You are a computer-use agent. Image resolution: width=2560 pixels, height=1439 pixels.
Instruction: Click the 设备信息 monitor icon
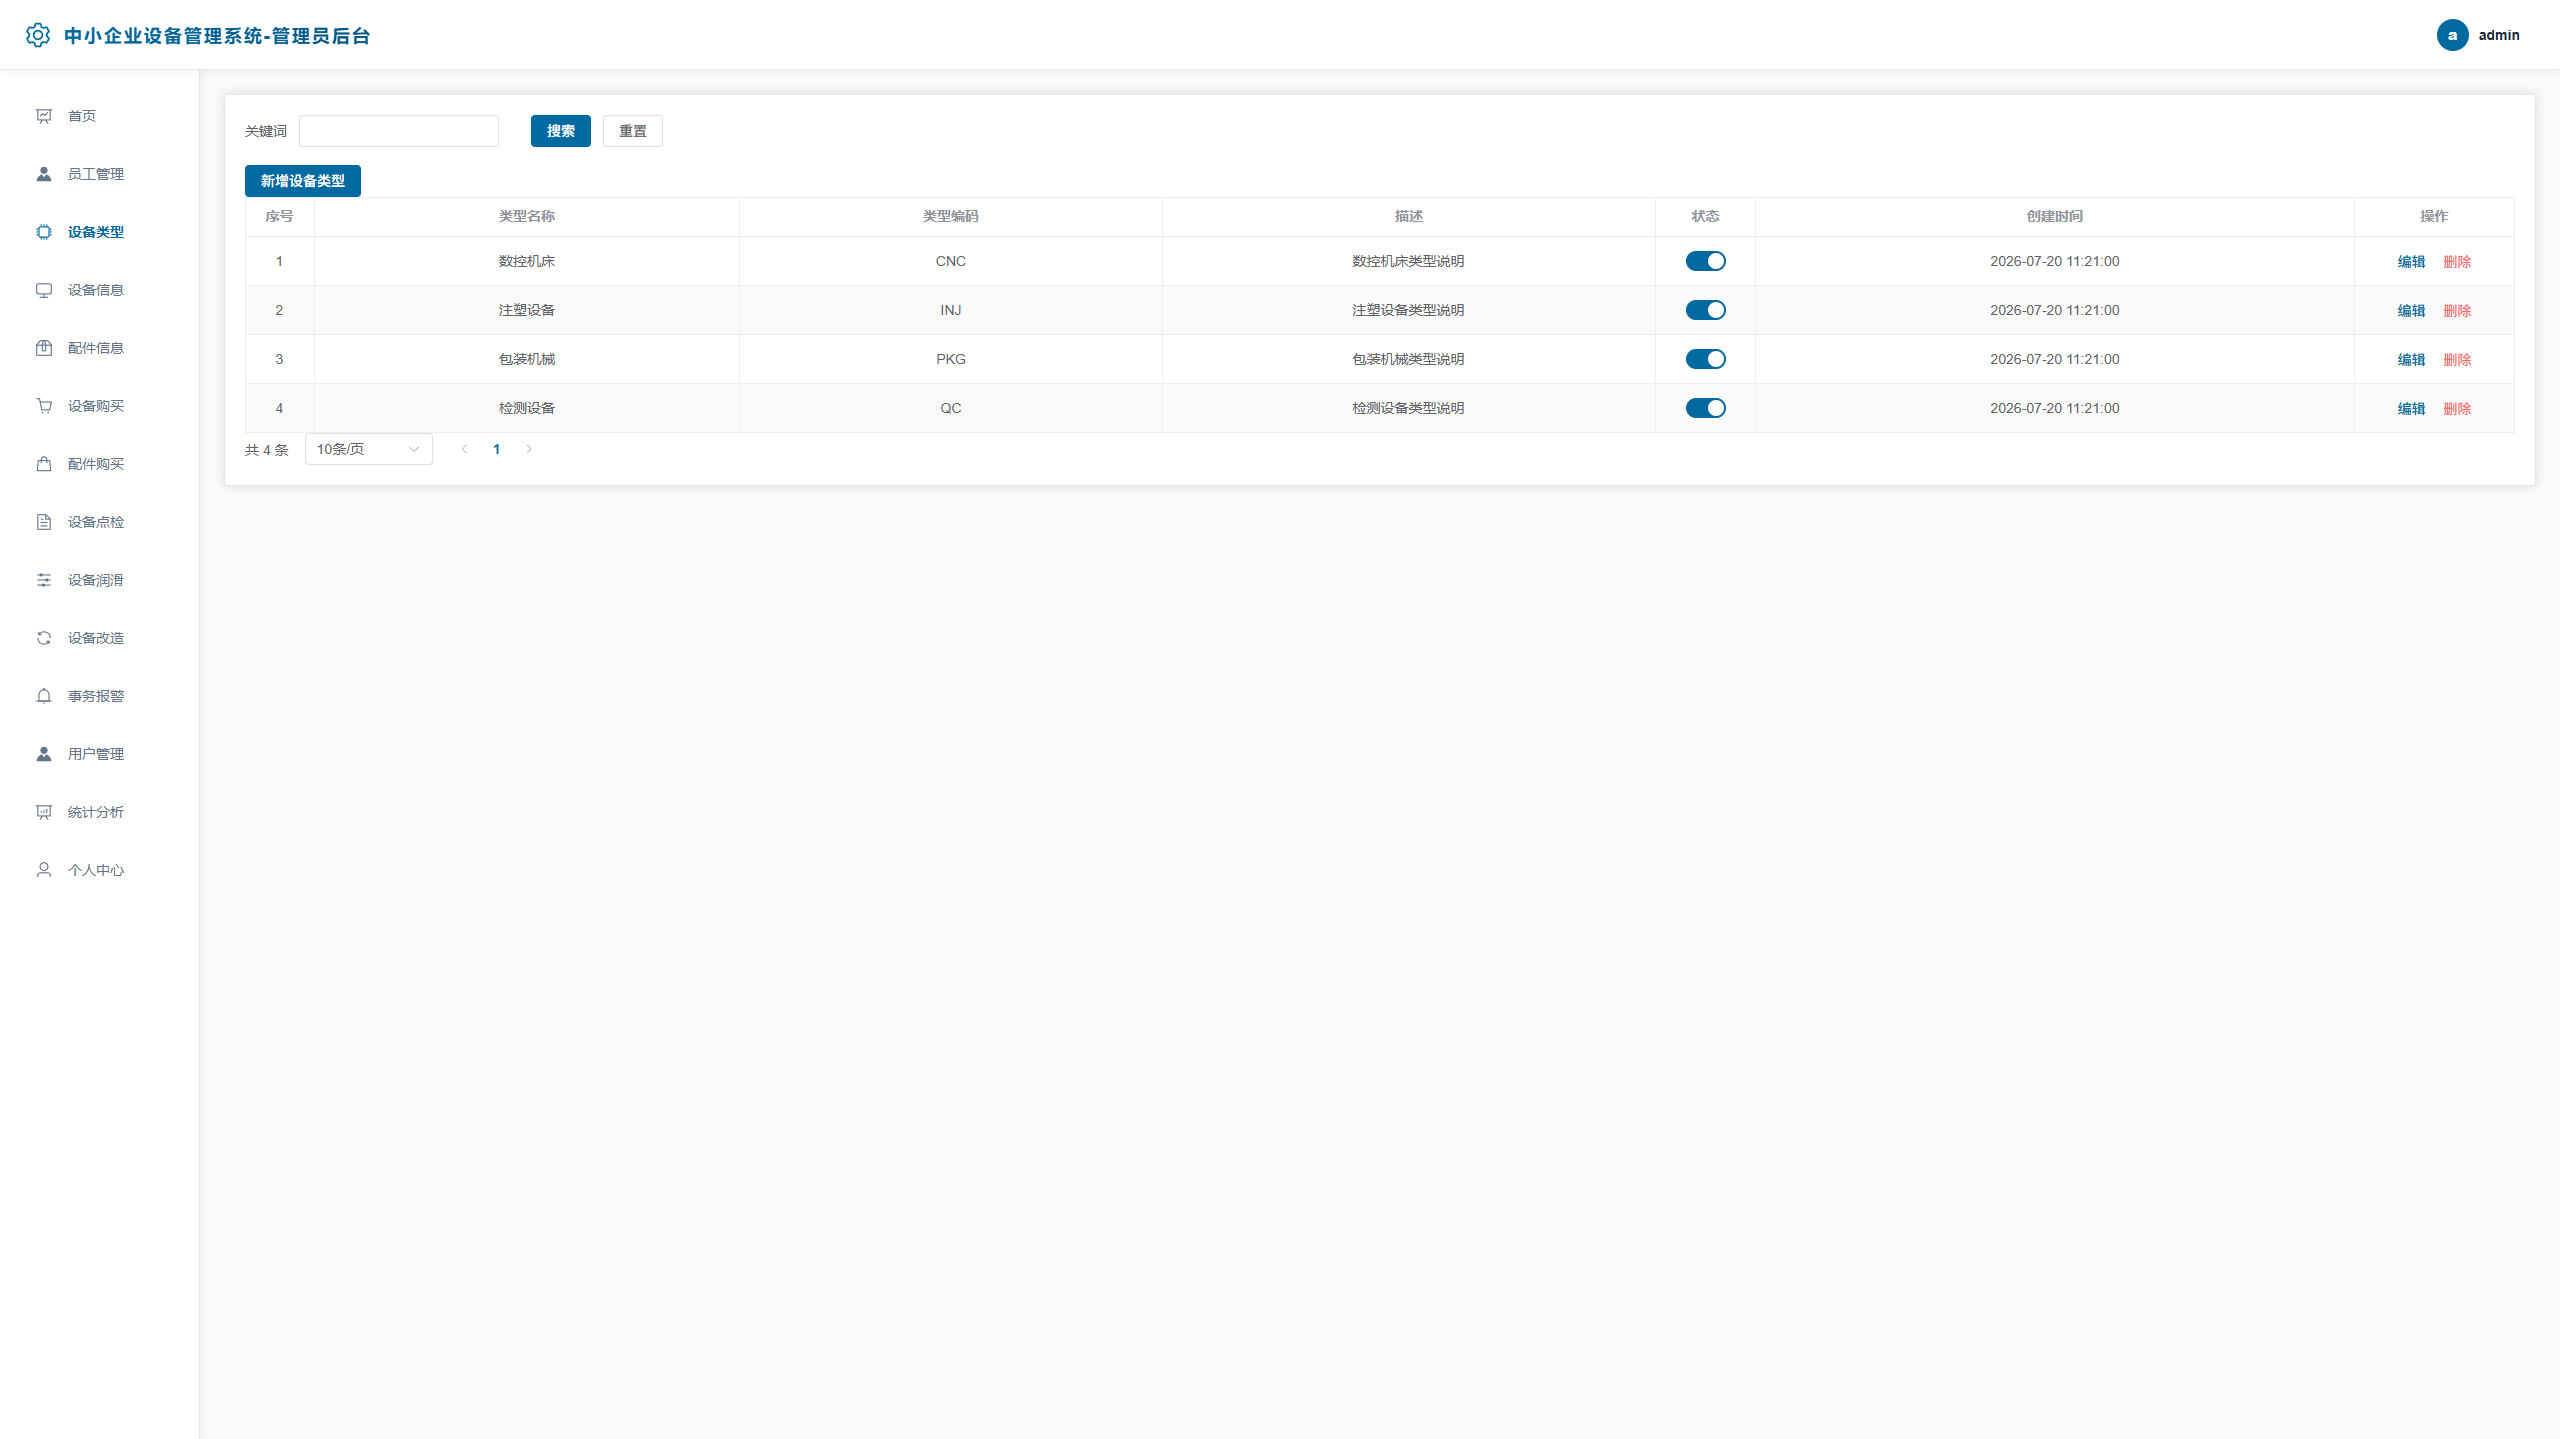(44, 290)
